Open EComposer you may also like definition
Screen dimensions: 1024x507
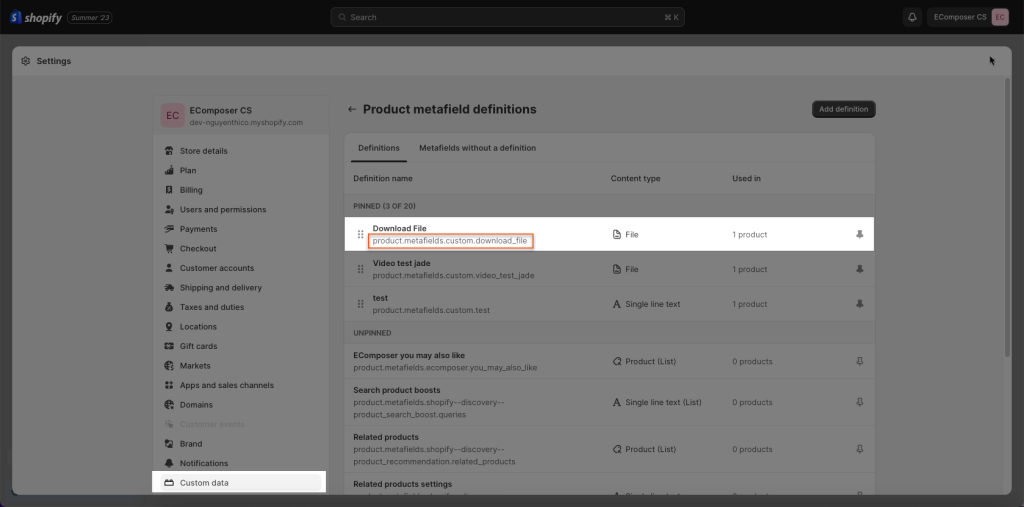tap(409, 355)
